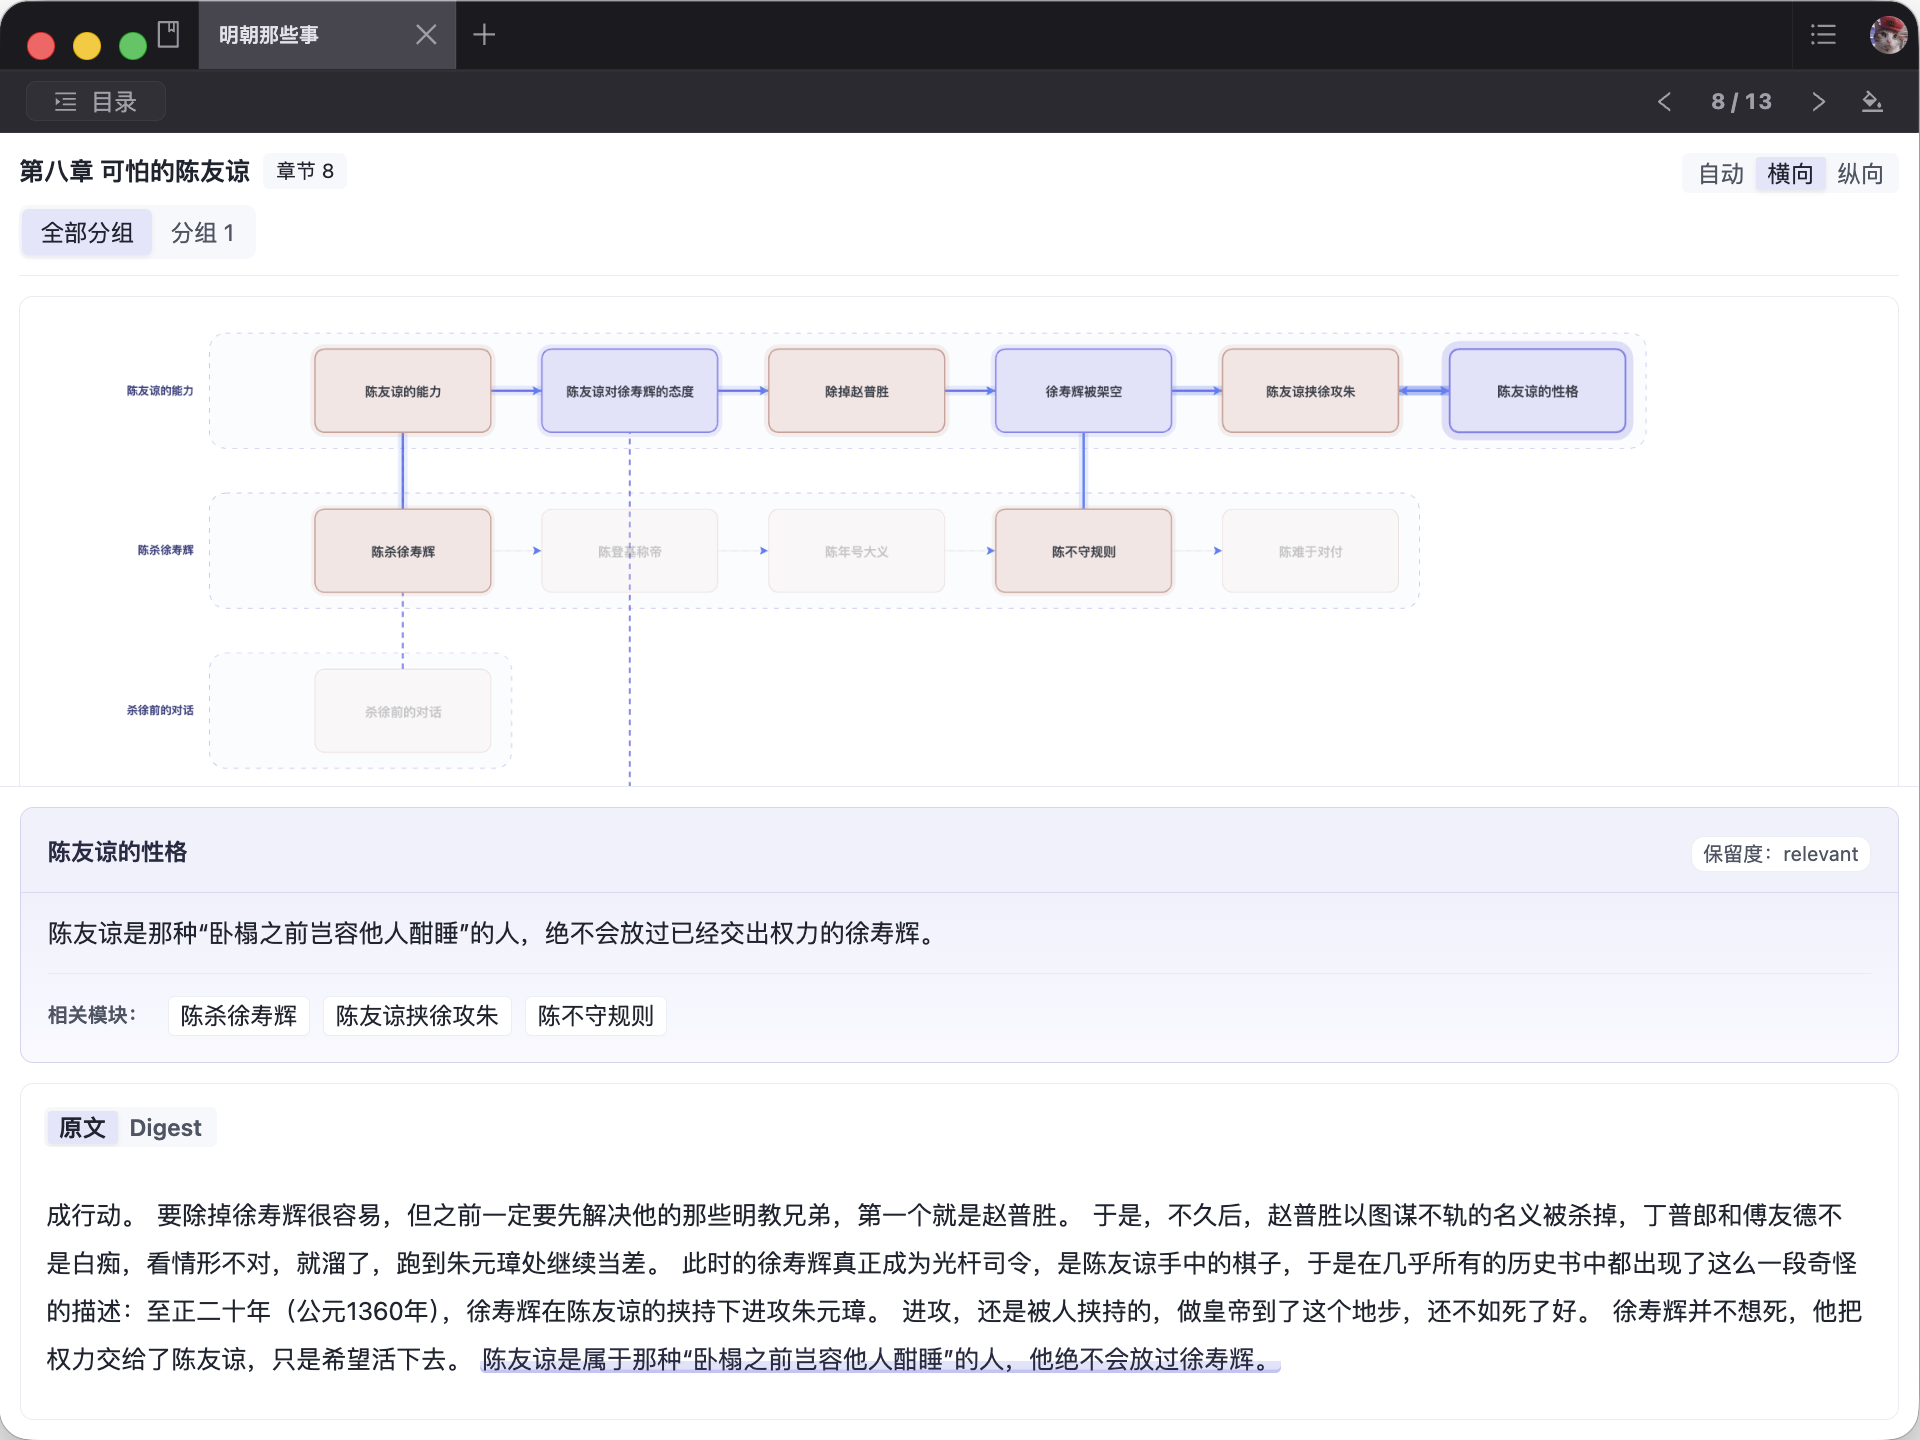The width and height of the screenshot is (1920, 1440).
Task: Go to previous chapter with left arrow
Action: click(1663, 101)
